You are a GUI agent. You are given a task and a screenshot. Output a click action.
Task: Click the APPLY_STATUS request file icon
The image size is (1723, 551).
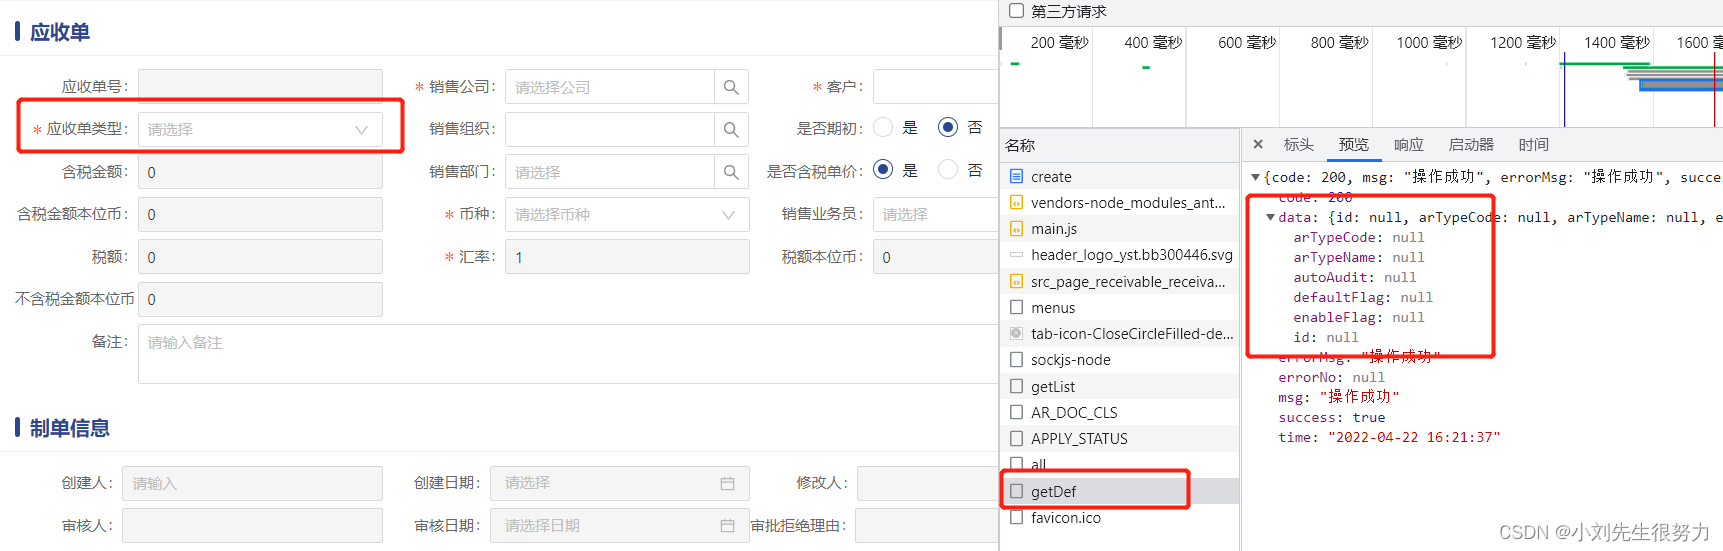tap(1016, 438)
